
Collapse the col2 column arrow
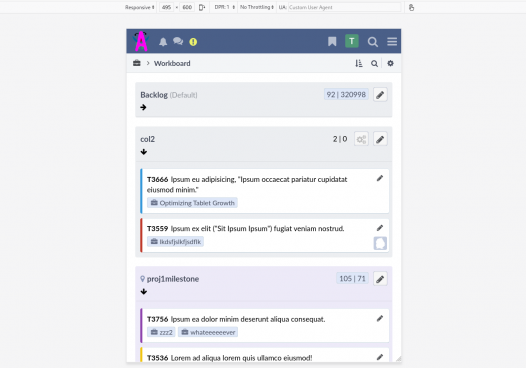[x=144, y=152]
